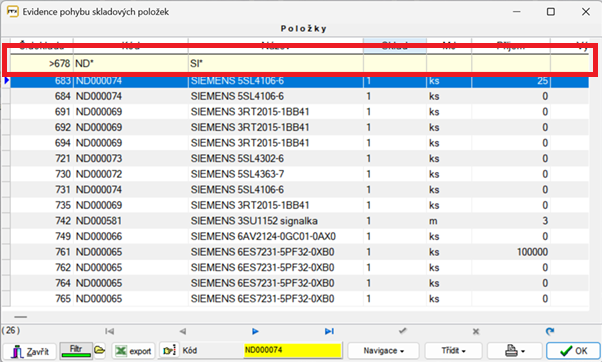Confirm with the OK button

(573, 351)
